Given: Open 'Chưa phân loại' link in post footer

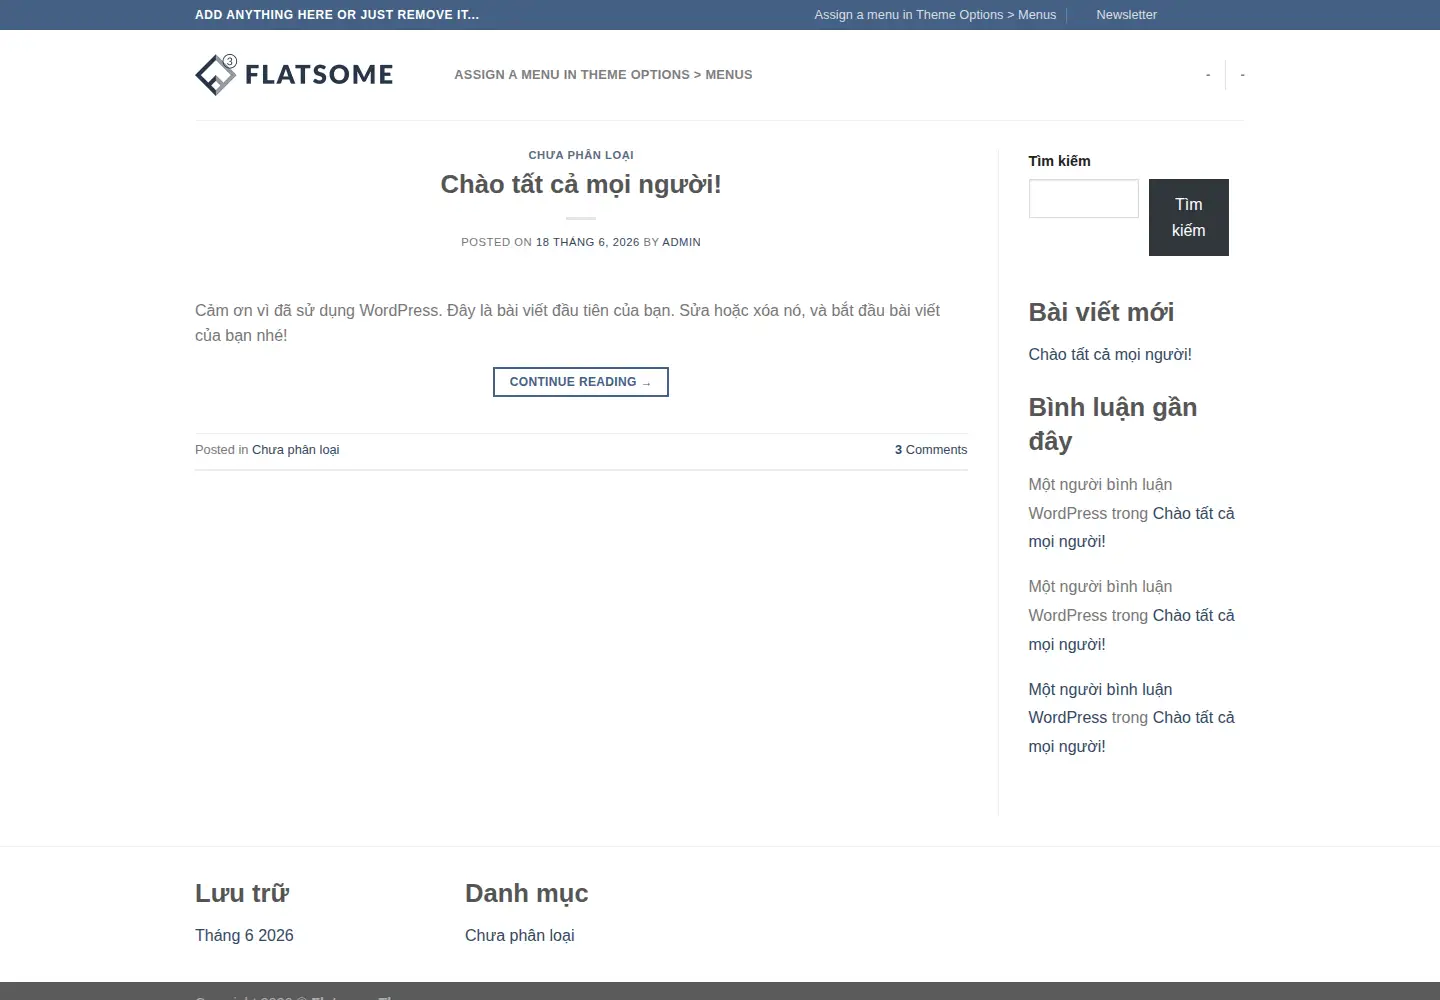Looking at the screenshot, I should pos(295,450).
